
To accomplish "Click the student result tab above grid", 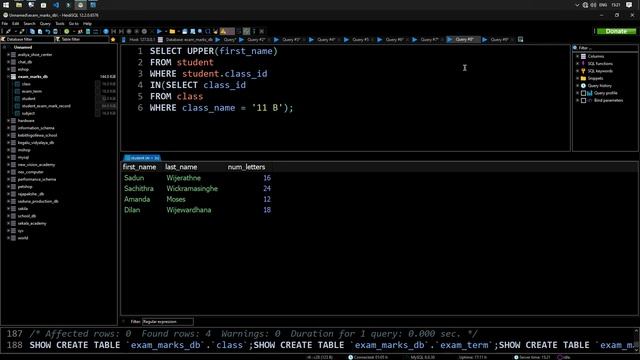I will (142, 158).
